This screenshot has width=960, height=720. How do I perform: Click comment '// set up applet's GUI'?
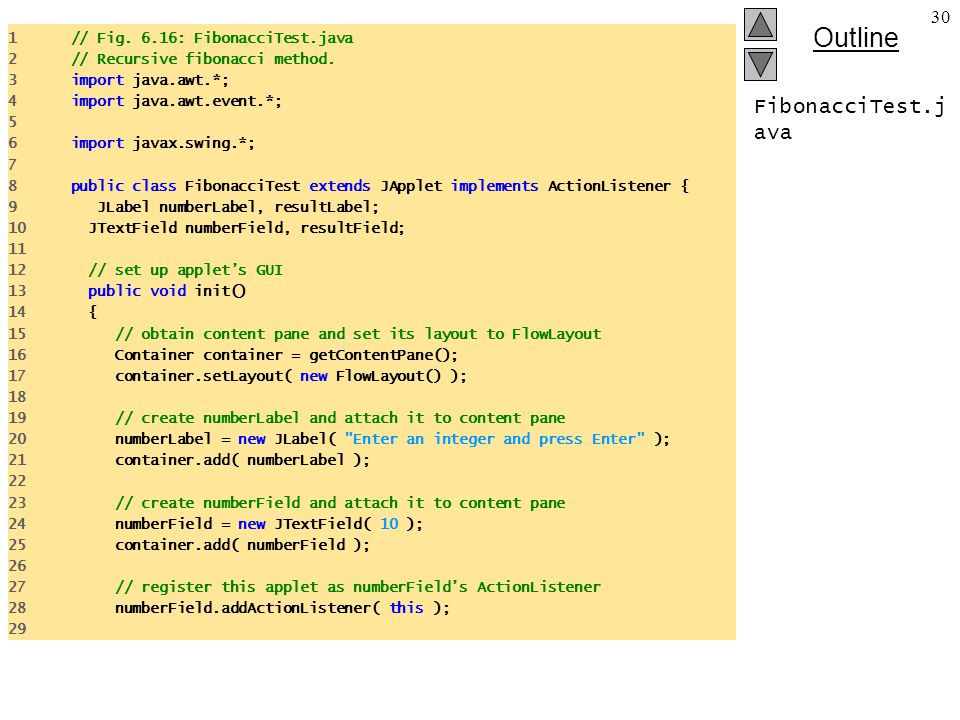186,270
